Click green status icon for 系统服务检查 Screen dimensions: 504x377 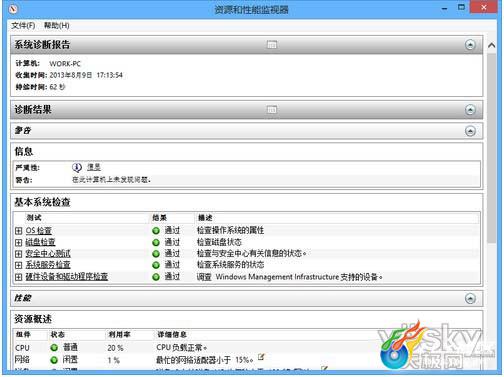(x=156, y=265)
